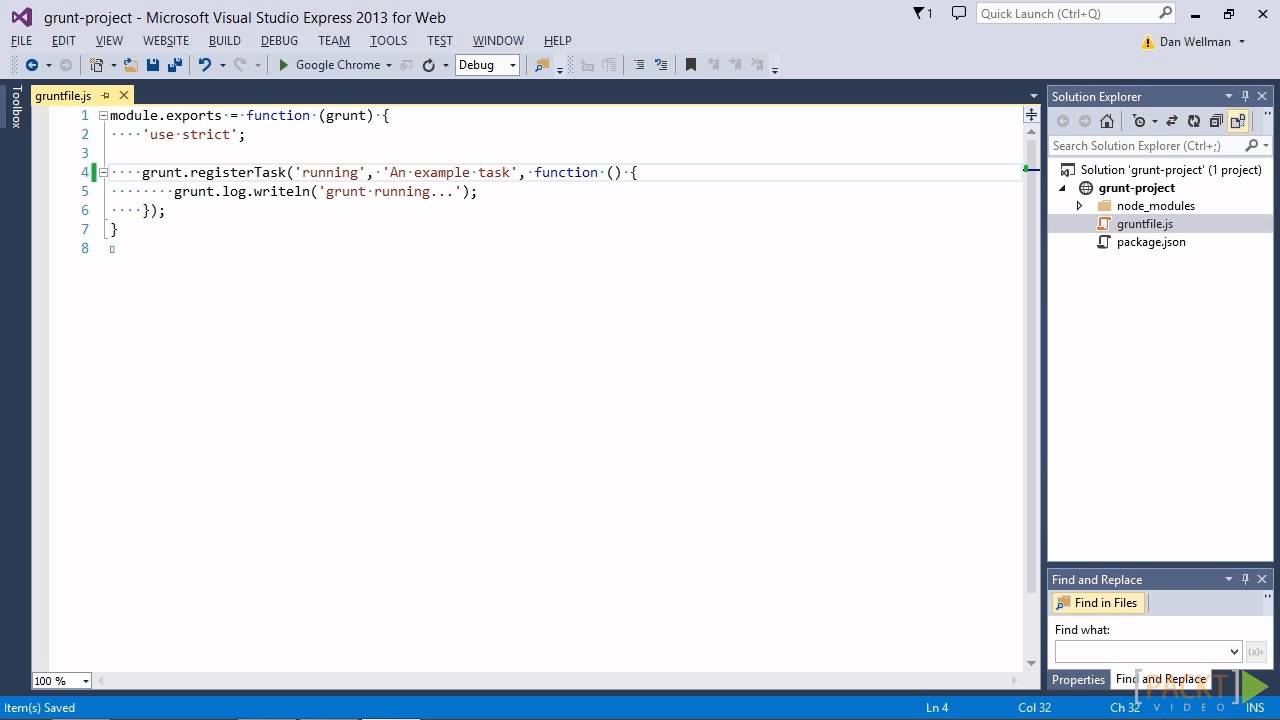Save gruntfile.js with the Save icon
Viewport: 1280px width, 720px height.
[153, 65]
